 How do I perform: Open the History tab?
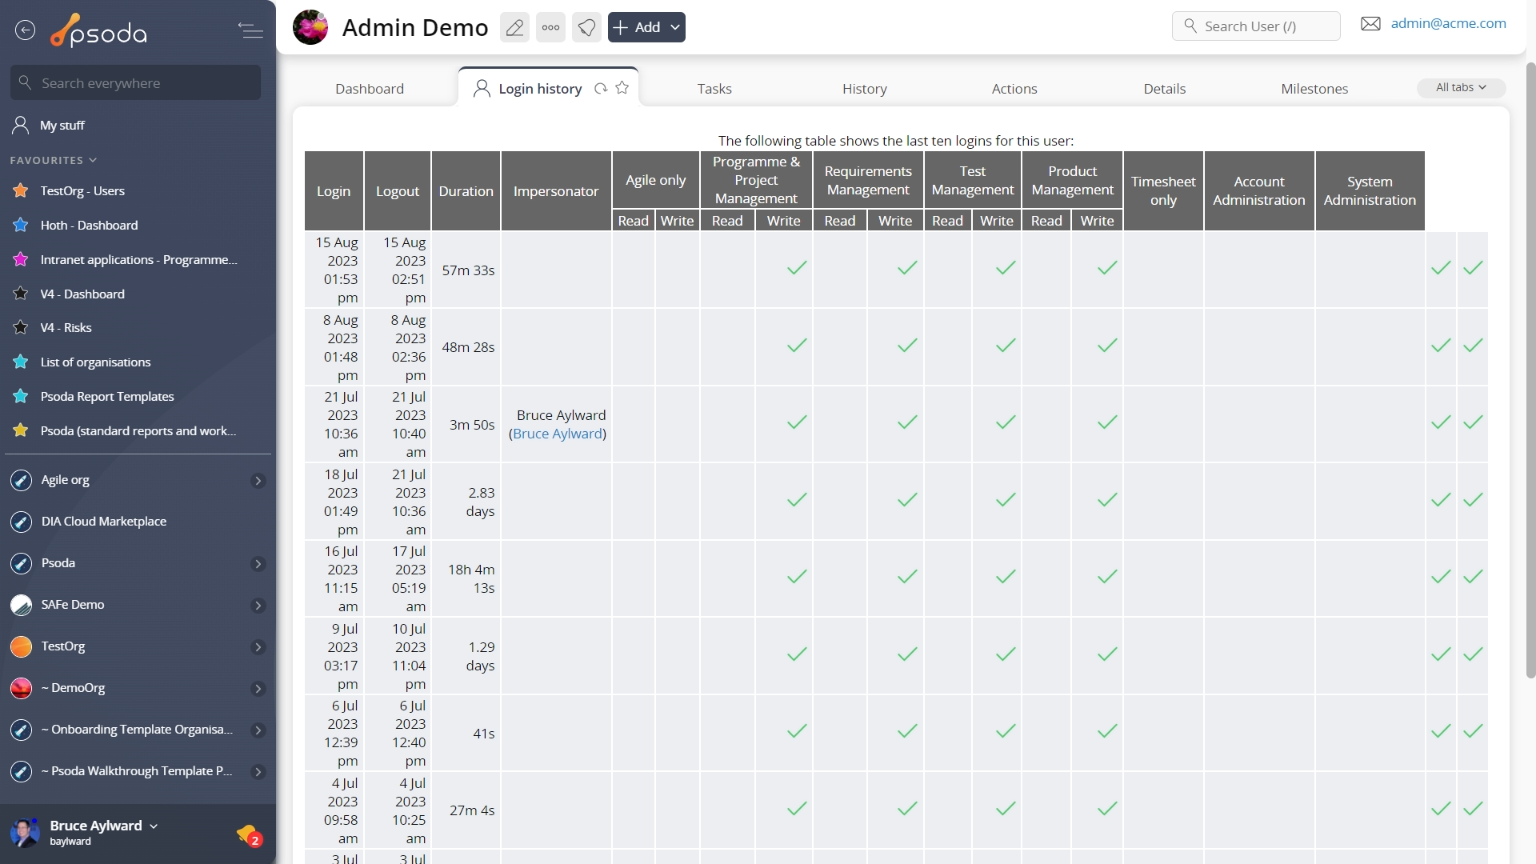click(x=865, y=89)
